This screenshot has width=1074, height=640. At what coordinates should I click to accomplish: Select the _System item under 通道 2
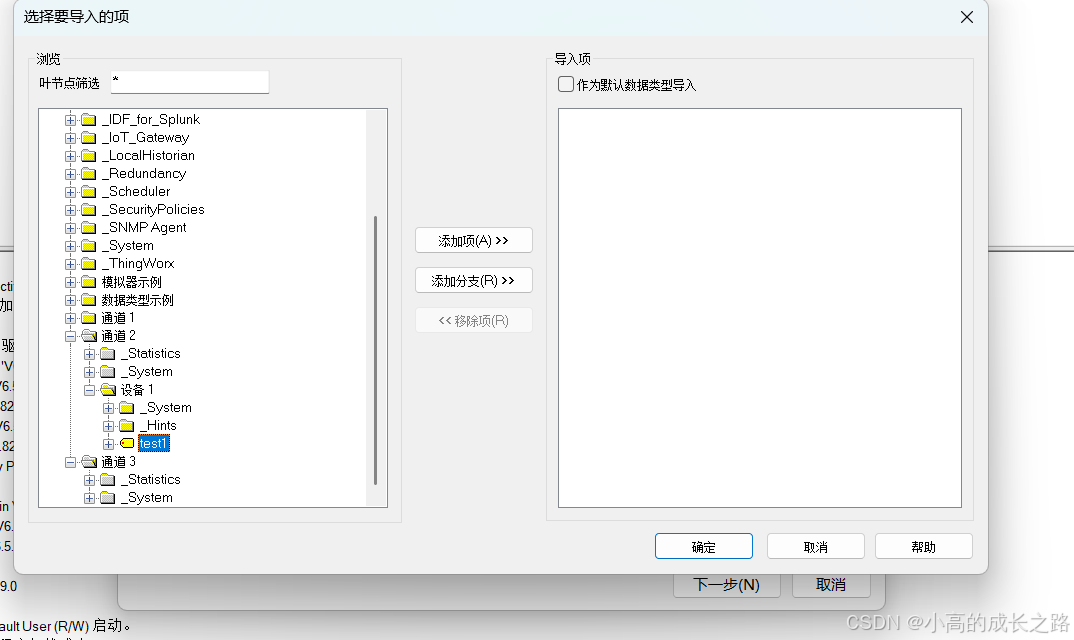(x=147, y=371)
